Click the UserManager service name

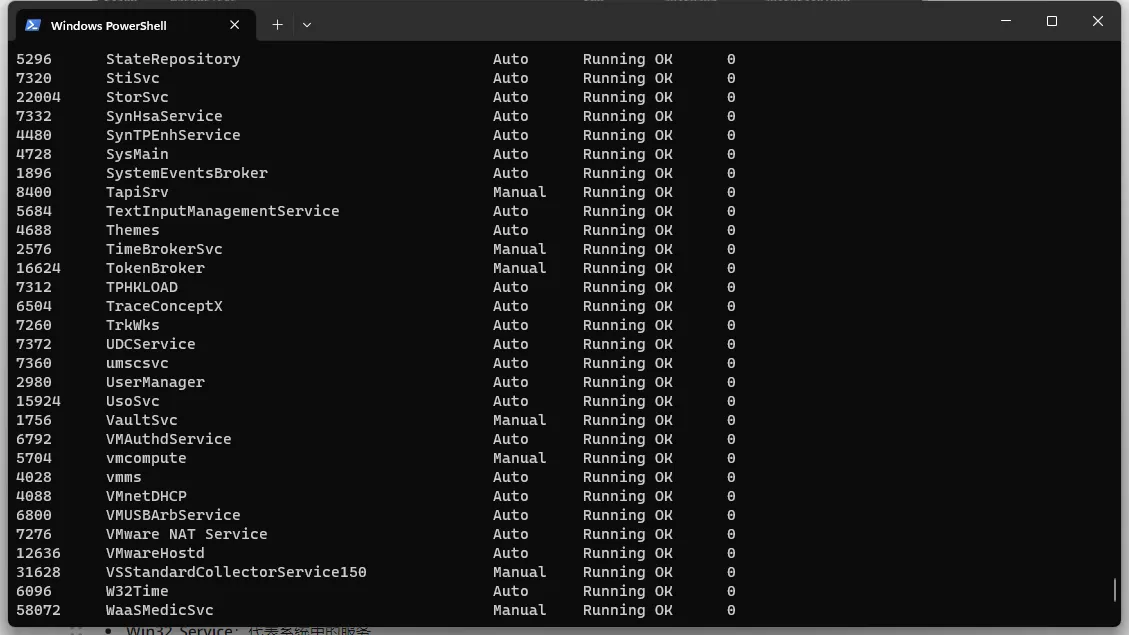tap(156, 382)
